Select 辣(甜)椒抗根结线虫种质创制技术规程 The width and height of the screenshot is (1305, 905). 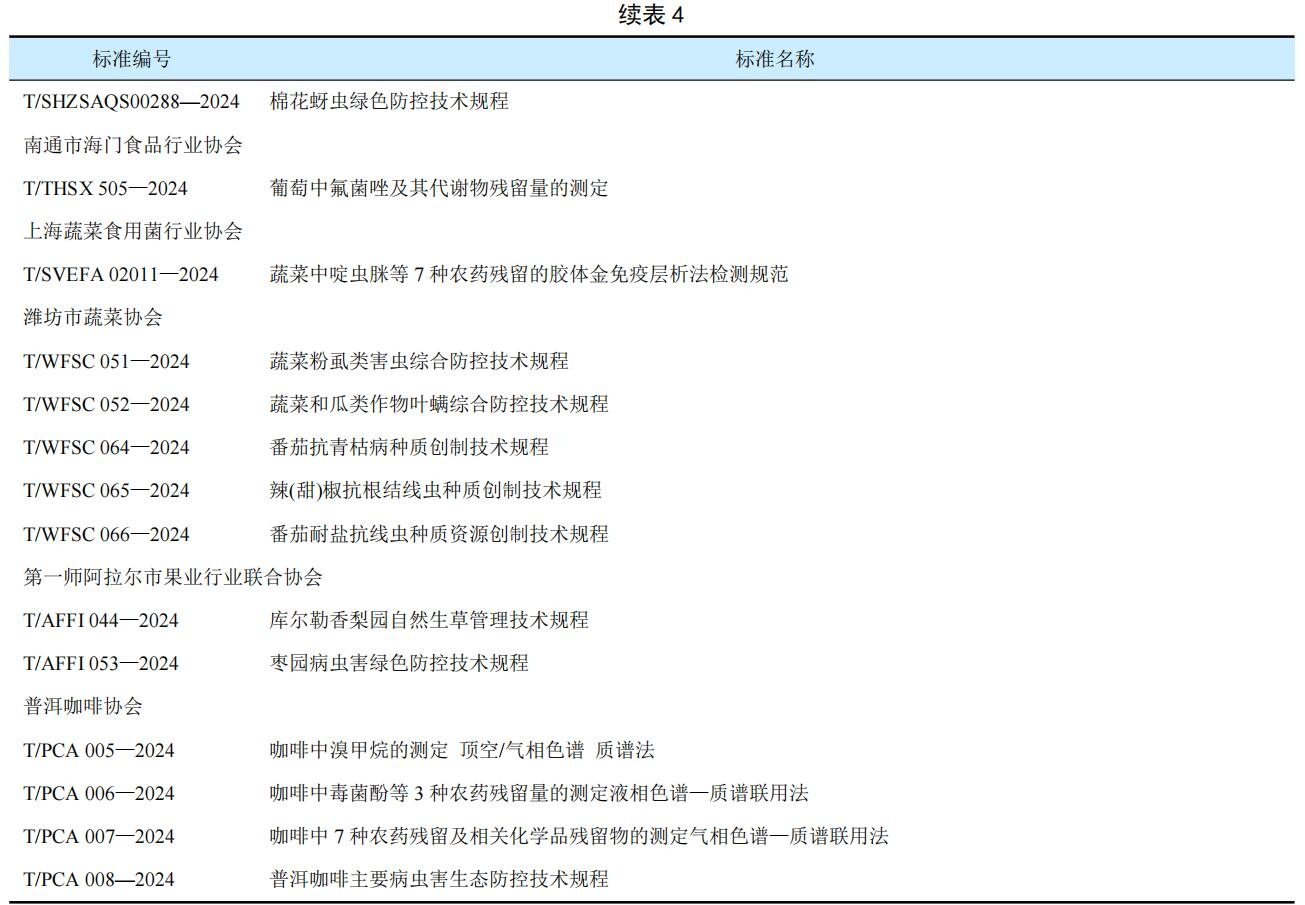tap(436, 490)
